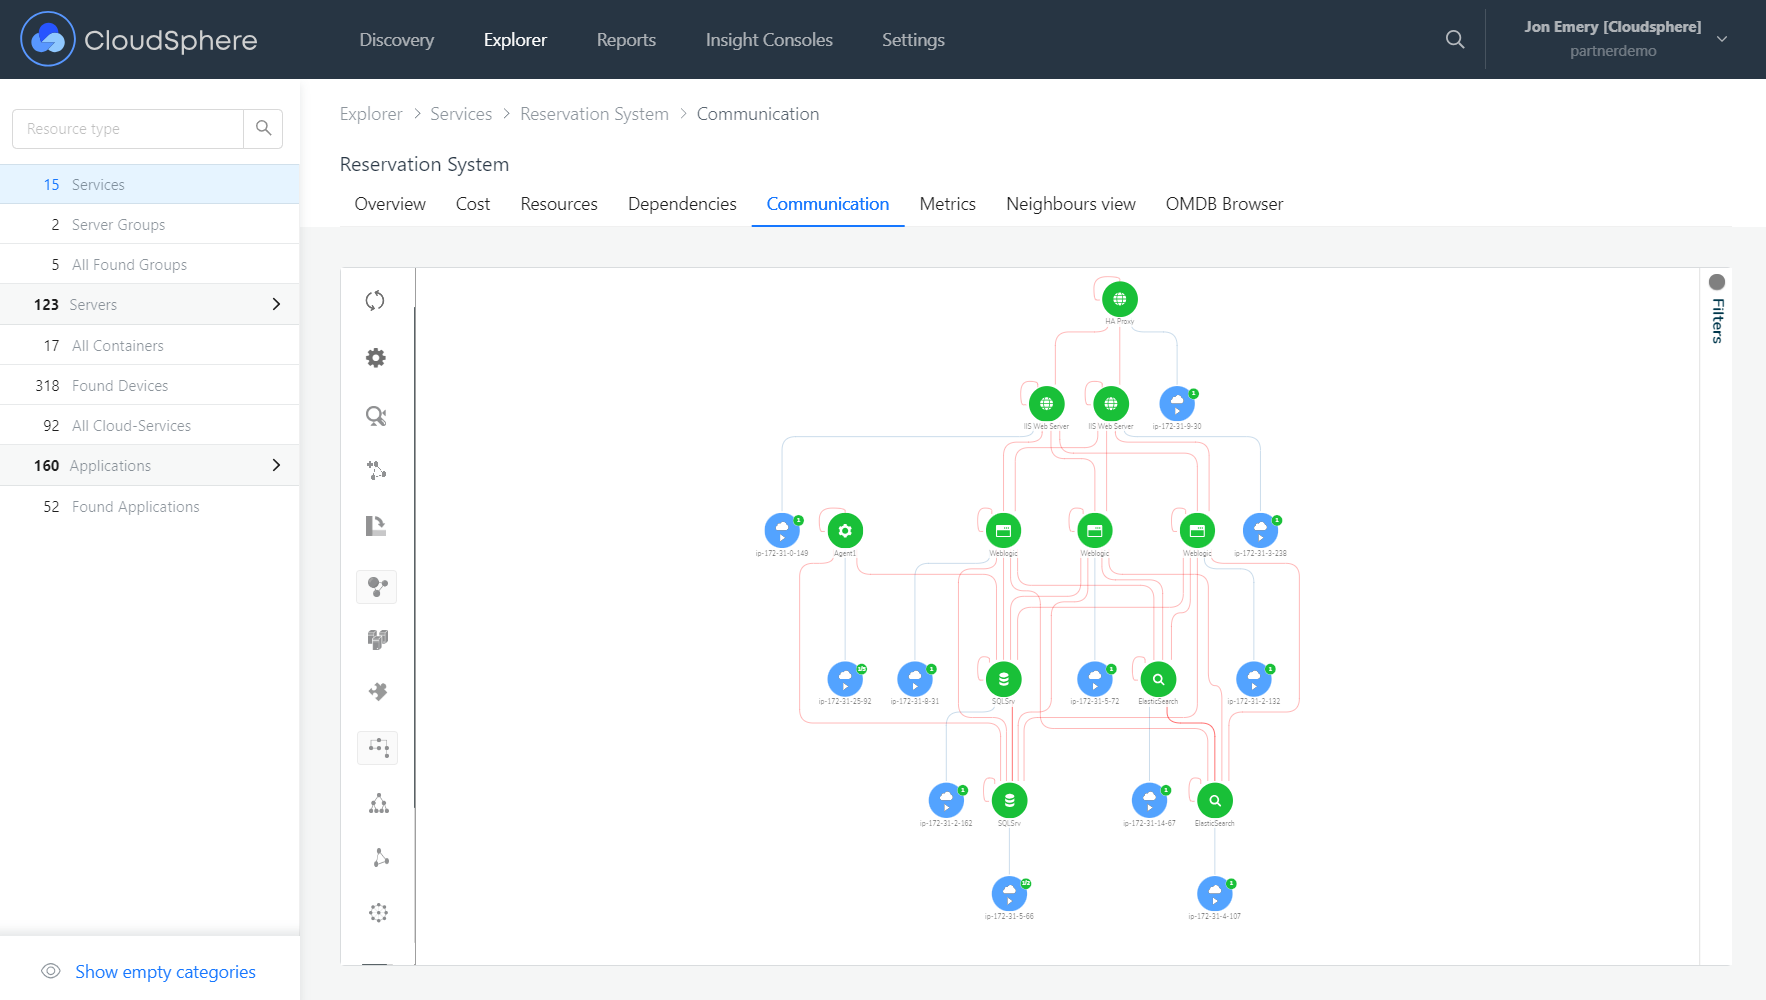
Task: Expand the Servers category chevron
Action: [x=276, y=304]
